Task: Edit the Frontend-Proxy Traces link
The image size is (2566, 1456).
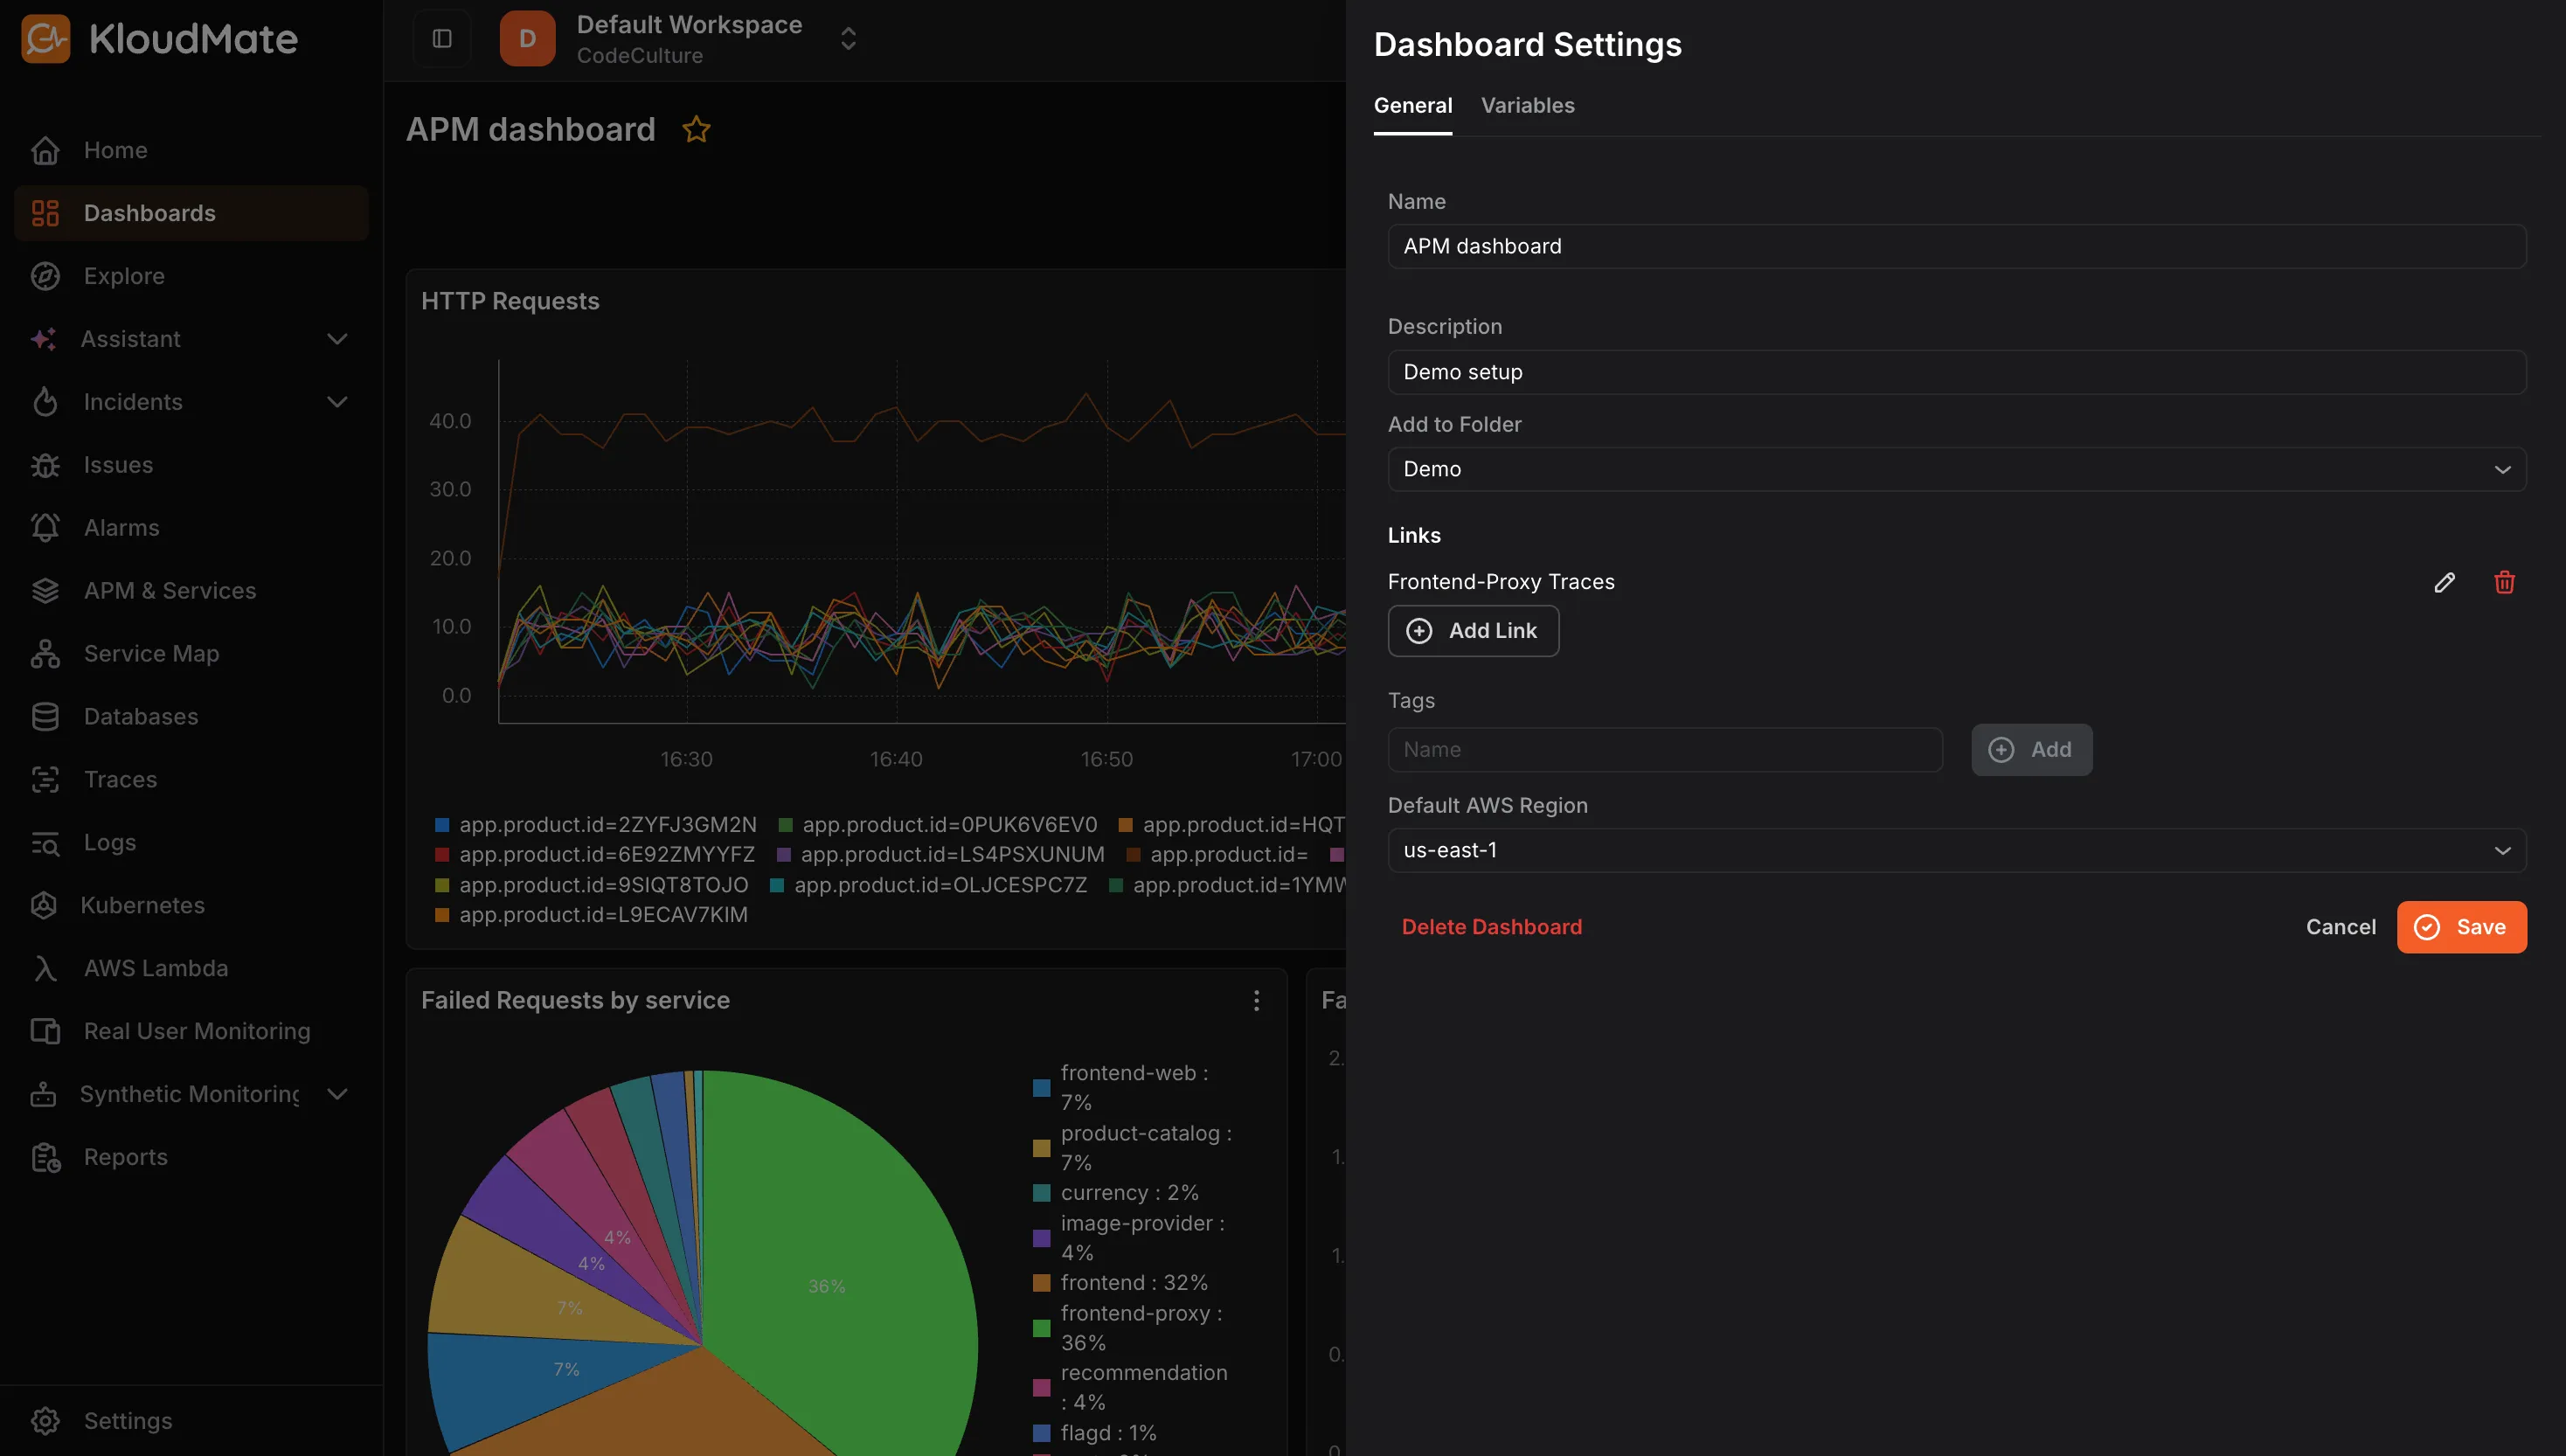Action: coord(2444,582)
